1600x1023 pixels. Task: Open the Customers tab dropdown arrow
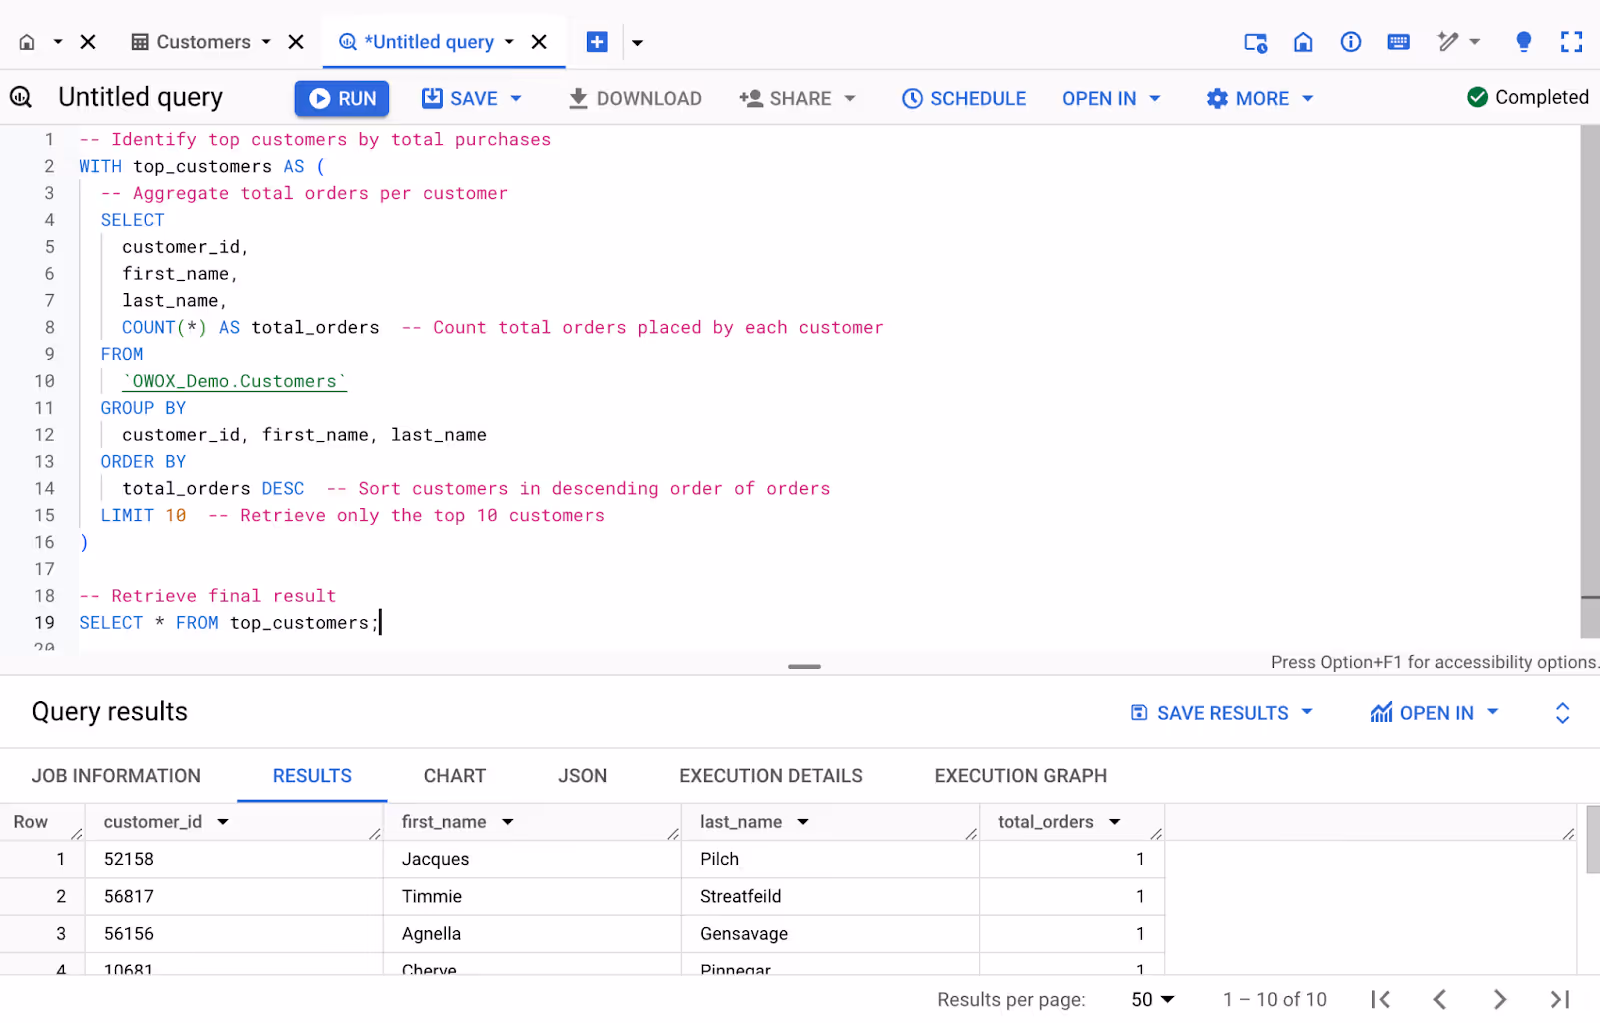266,42
